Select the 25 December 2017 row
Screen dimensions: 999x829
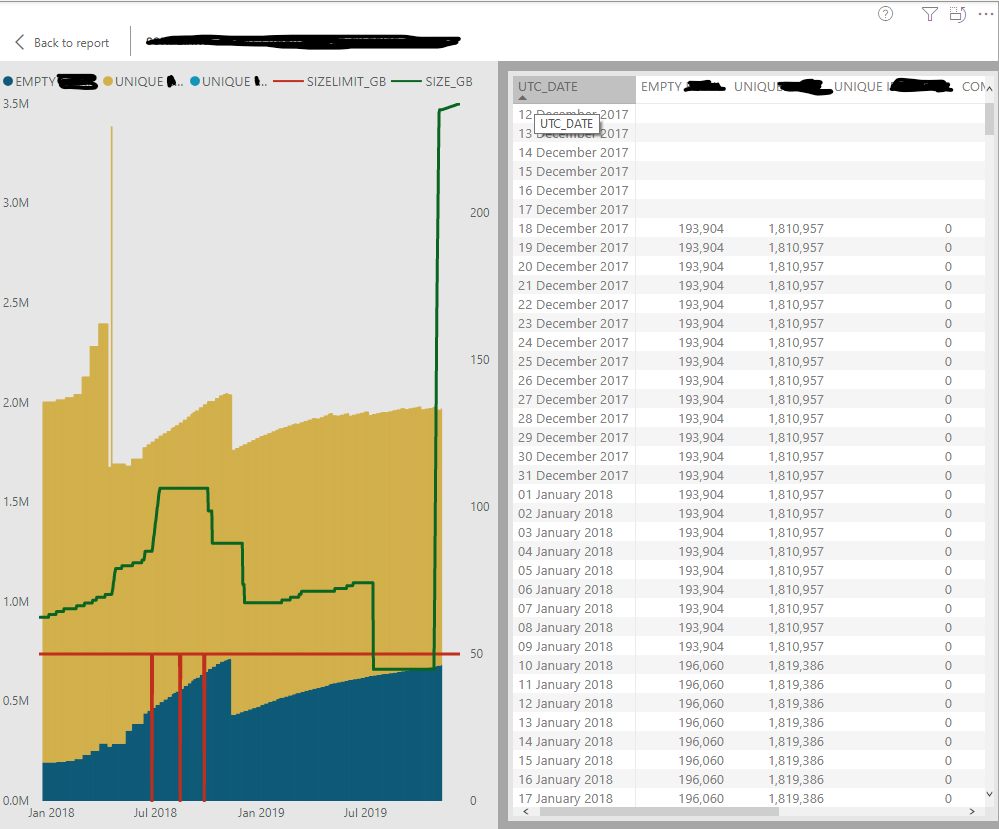tap(749, 361)
